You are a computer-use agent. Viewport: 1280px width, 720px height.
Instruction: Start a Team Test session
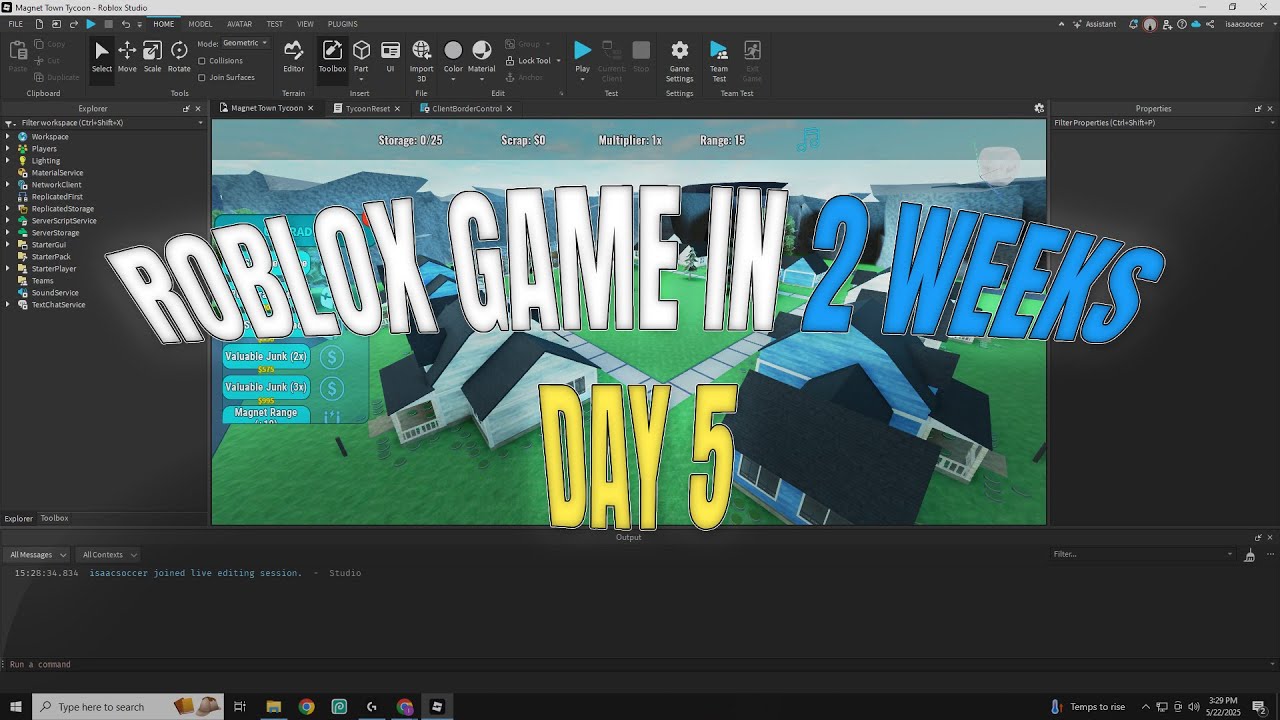coord(719,61)
